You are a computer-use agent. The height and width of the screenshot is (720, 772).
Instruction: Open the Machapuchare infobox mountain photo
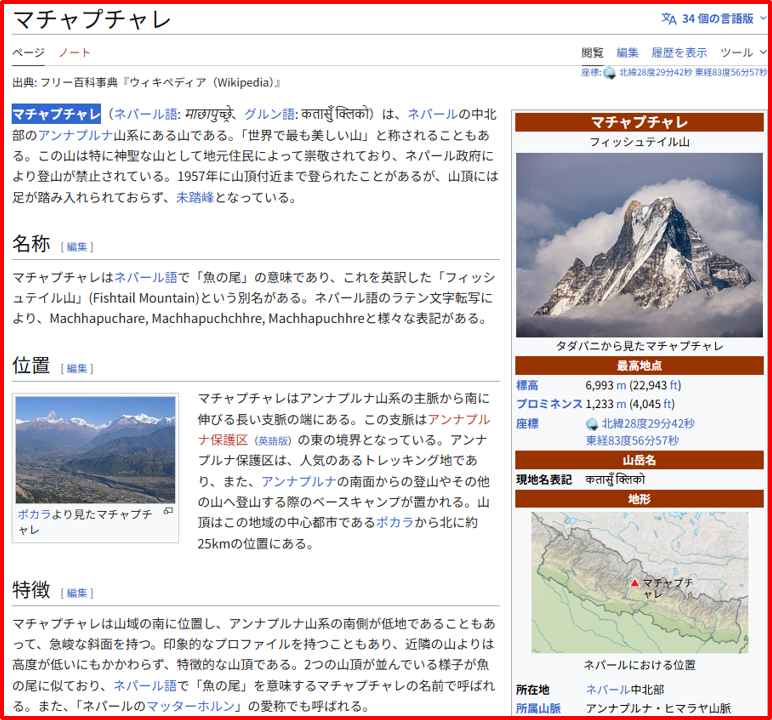[639, 245]
